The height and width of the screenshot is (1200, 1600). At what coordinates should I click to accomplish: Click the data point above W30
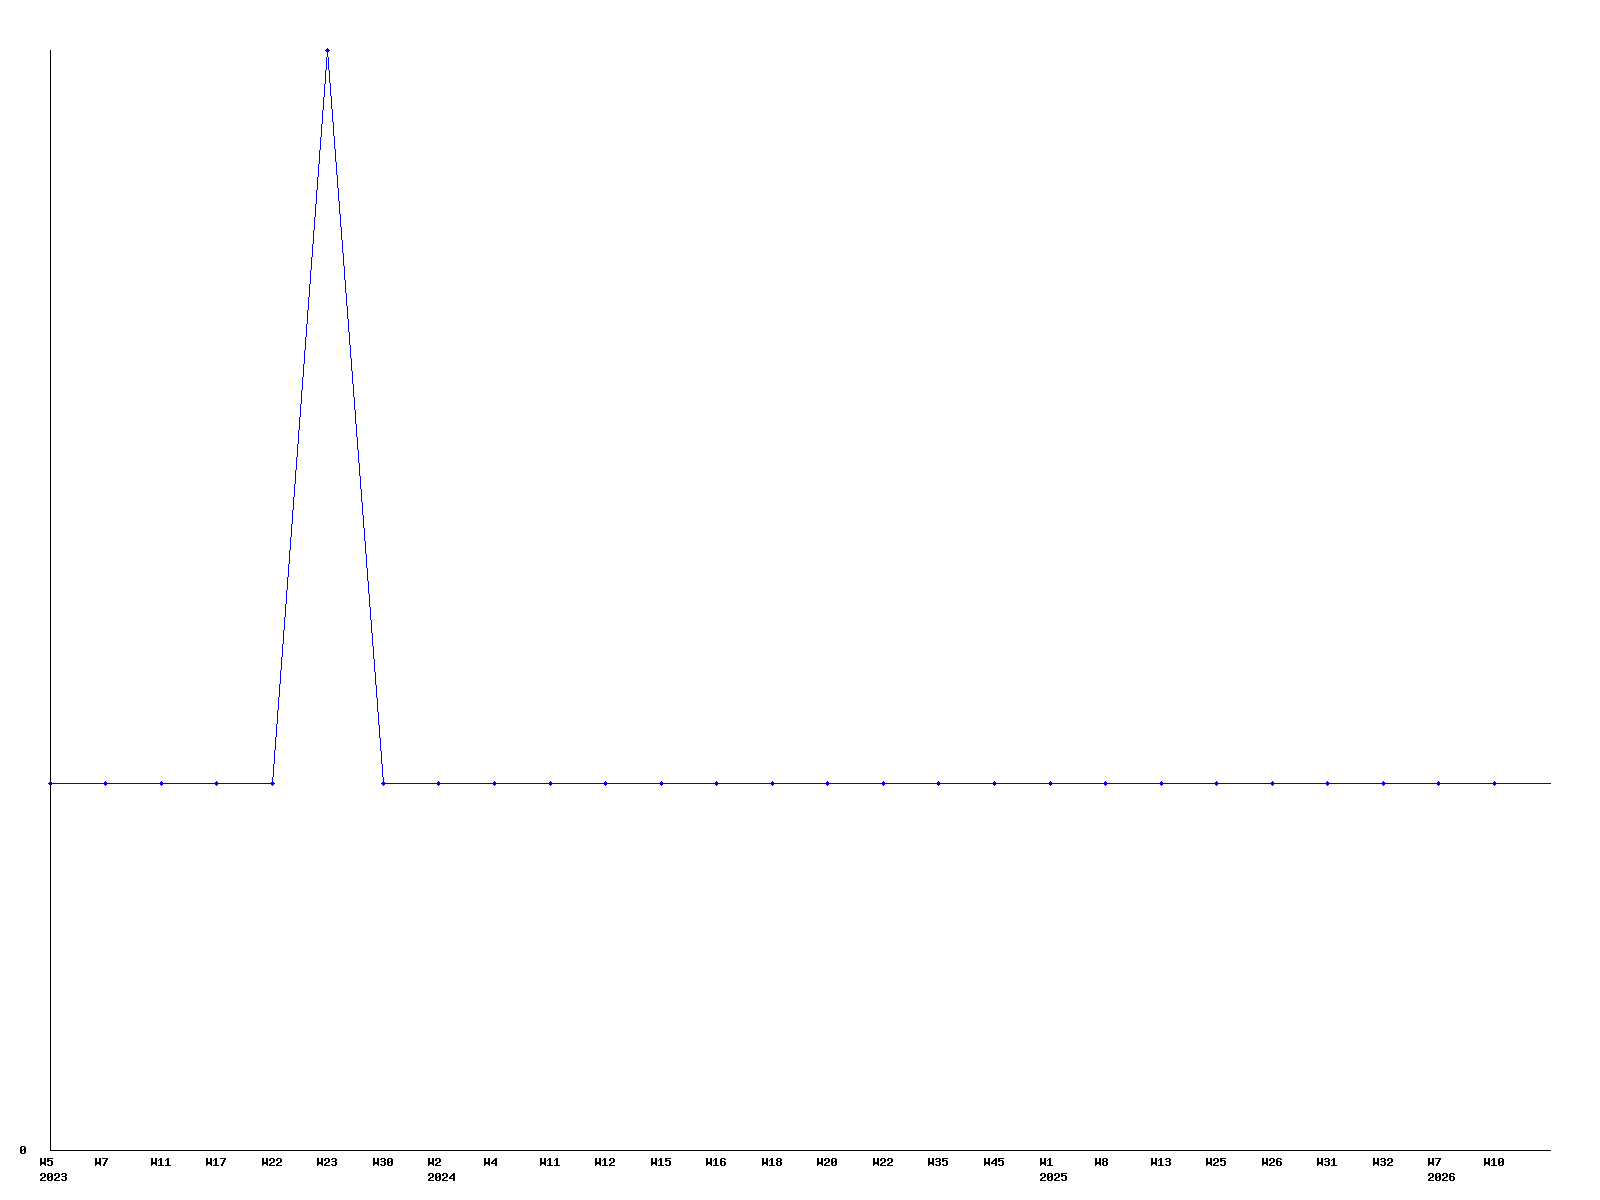383,783
